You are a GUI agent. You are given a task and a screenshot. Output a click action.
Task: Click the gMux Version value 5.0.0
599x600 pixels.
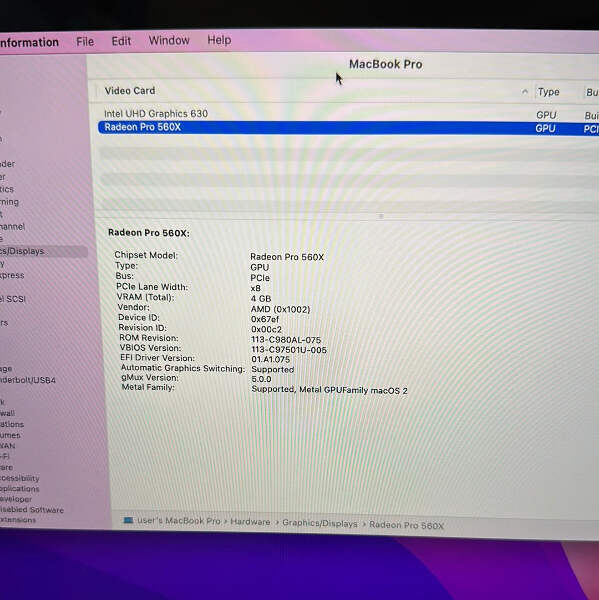point(261,379)
